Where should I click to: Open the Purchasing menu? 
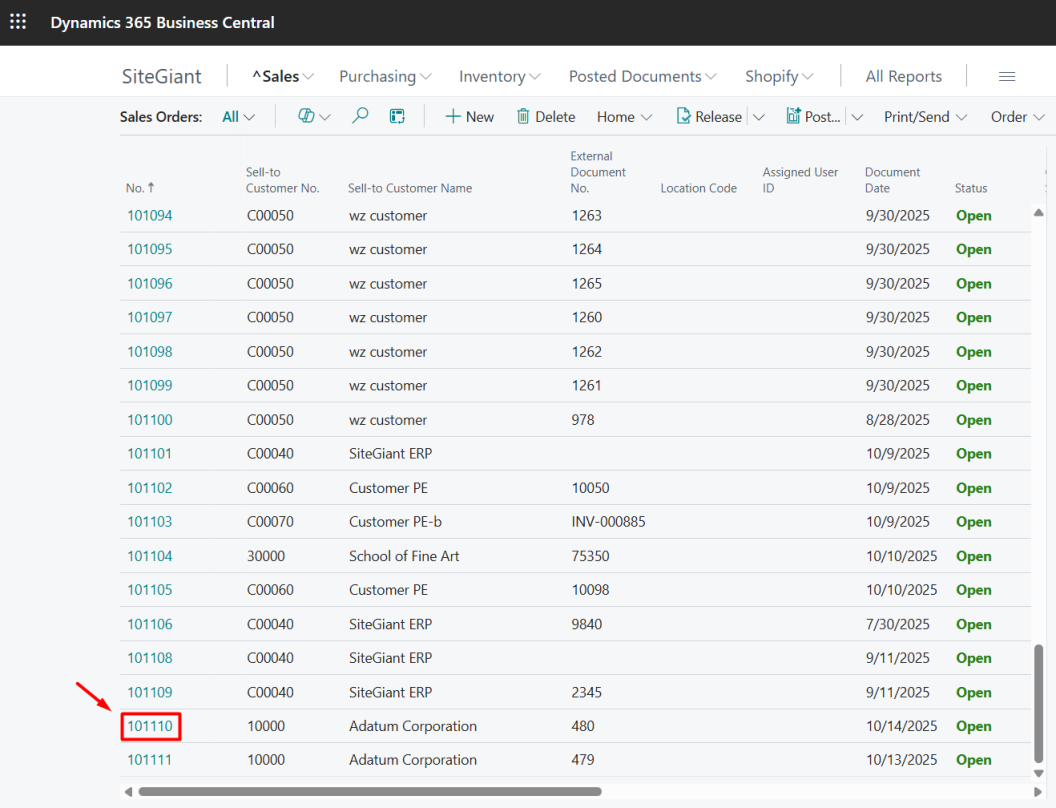(x=385, y=77)
